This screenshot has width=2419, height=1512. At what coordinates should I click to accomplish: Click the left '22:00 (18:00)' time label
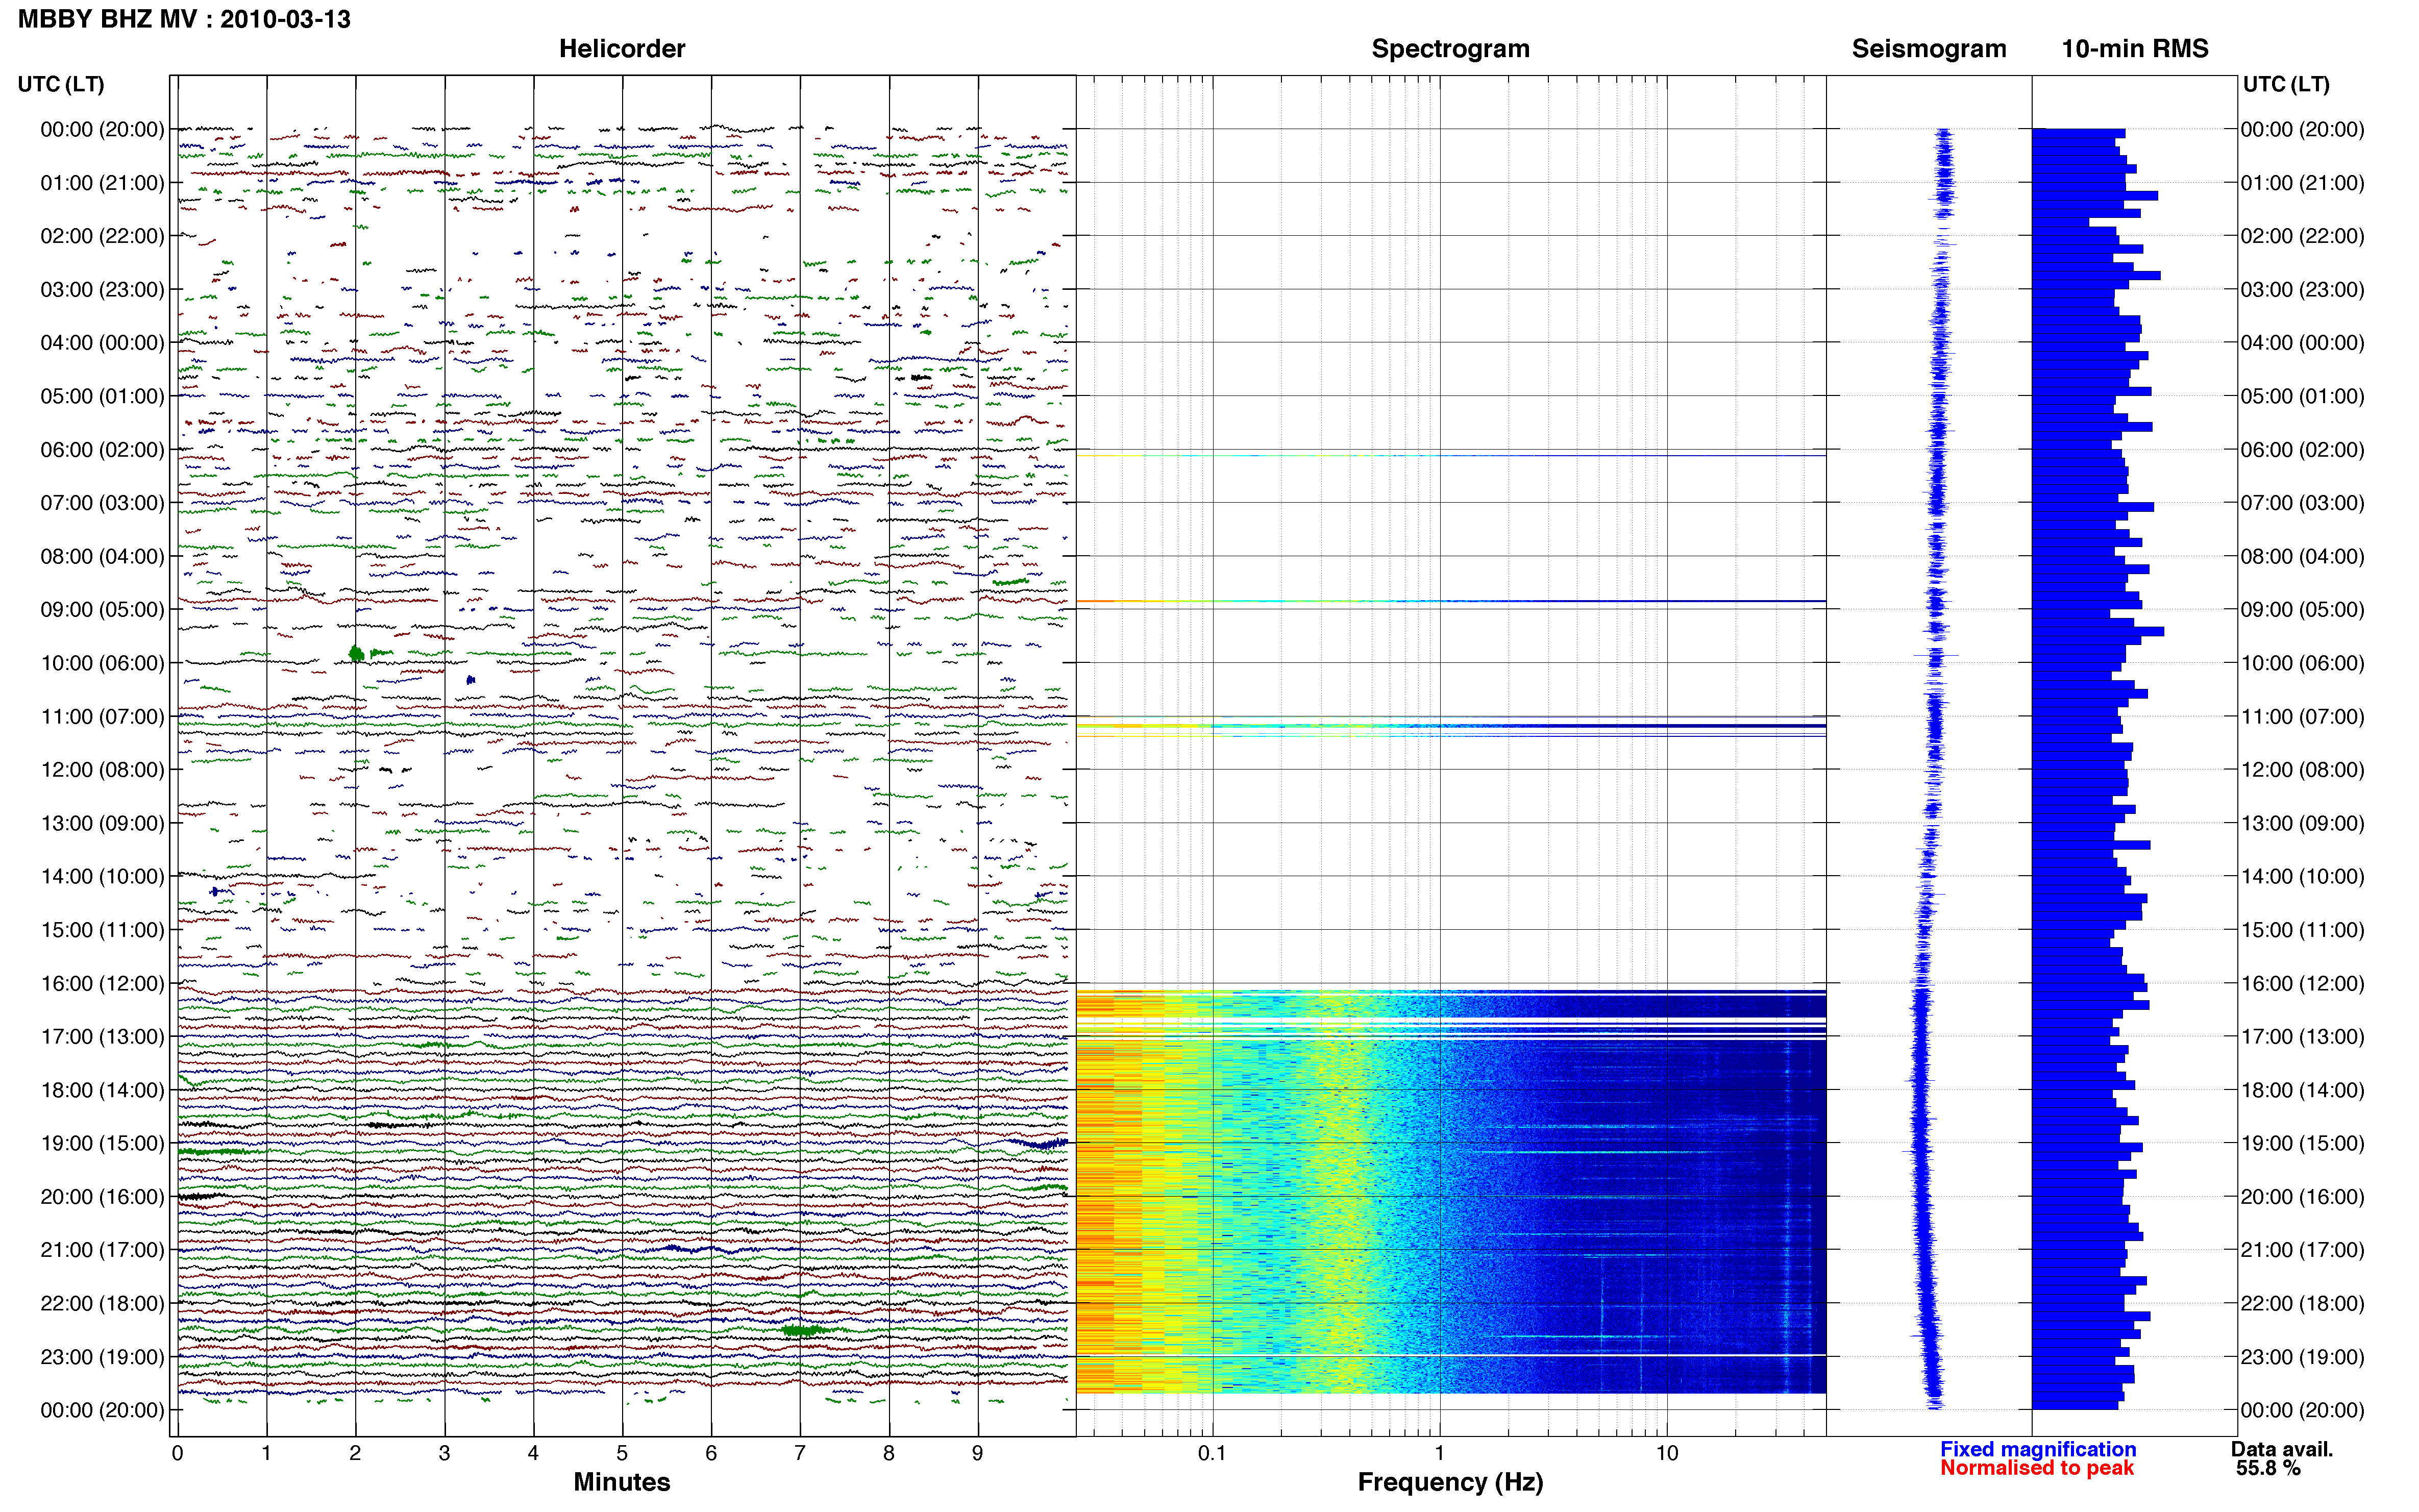point(102,1304)
